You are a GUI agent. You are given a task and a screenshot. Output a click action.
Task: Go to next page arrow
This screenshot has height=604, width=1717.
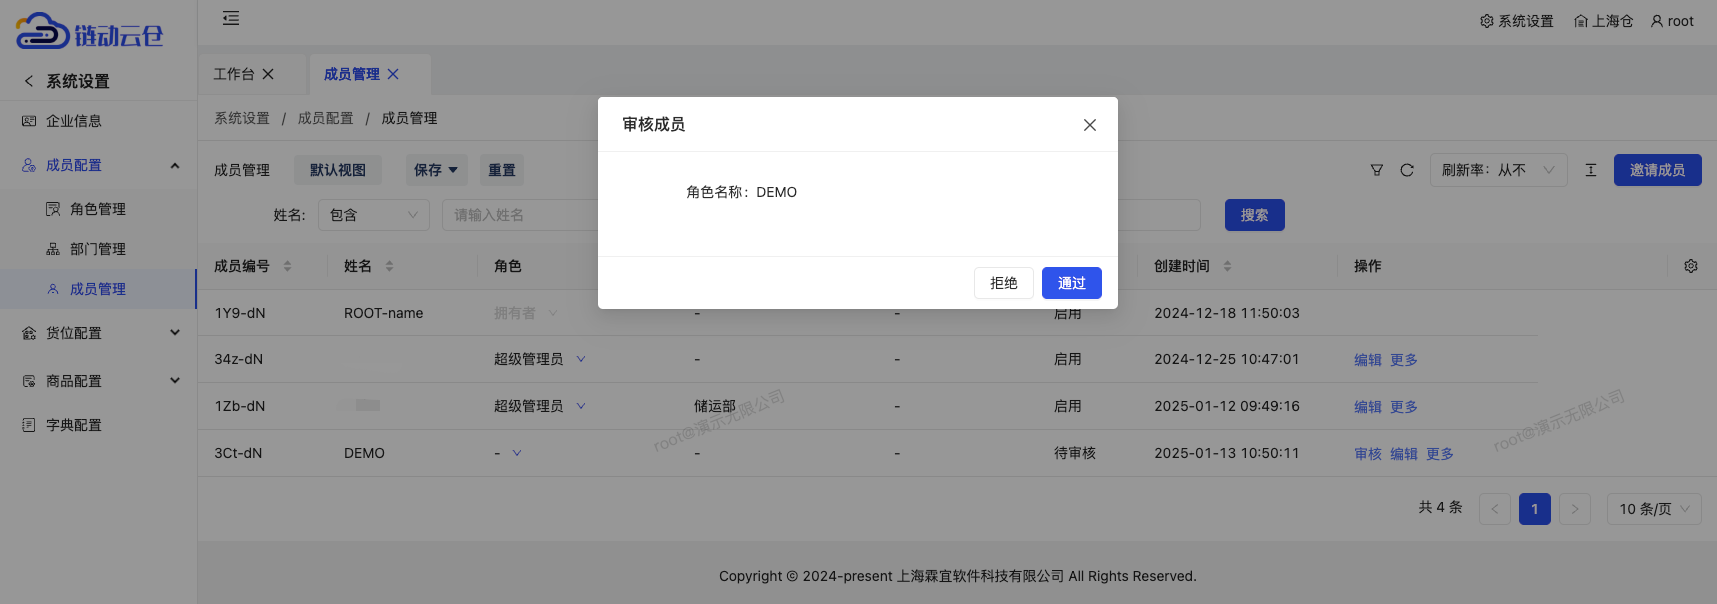coord(1575,509)
